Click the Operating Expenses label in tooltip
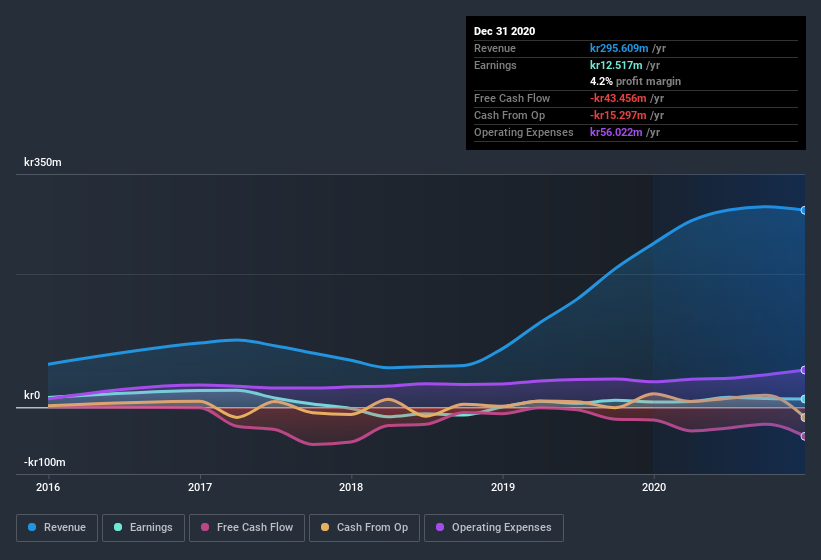This screenshot has width=821, height=560. pyautogui.click(x=523, y=132)
